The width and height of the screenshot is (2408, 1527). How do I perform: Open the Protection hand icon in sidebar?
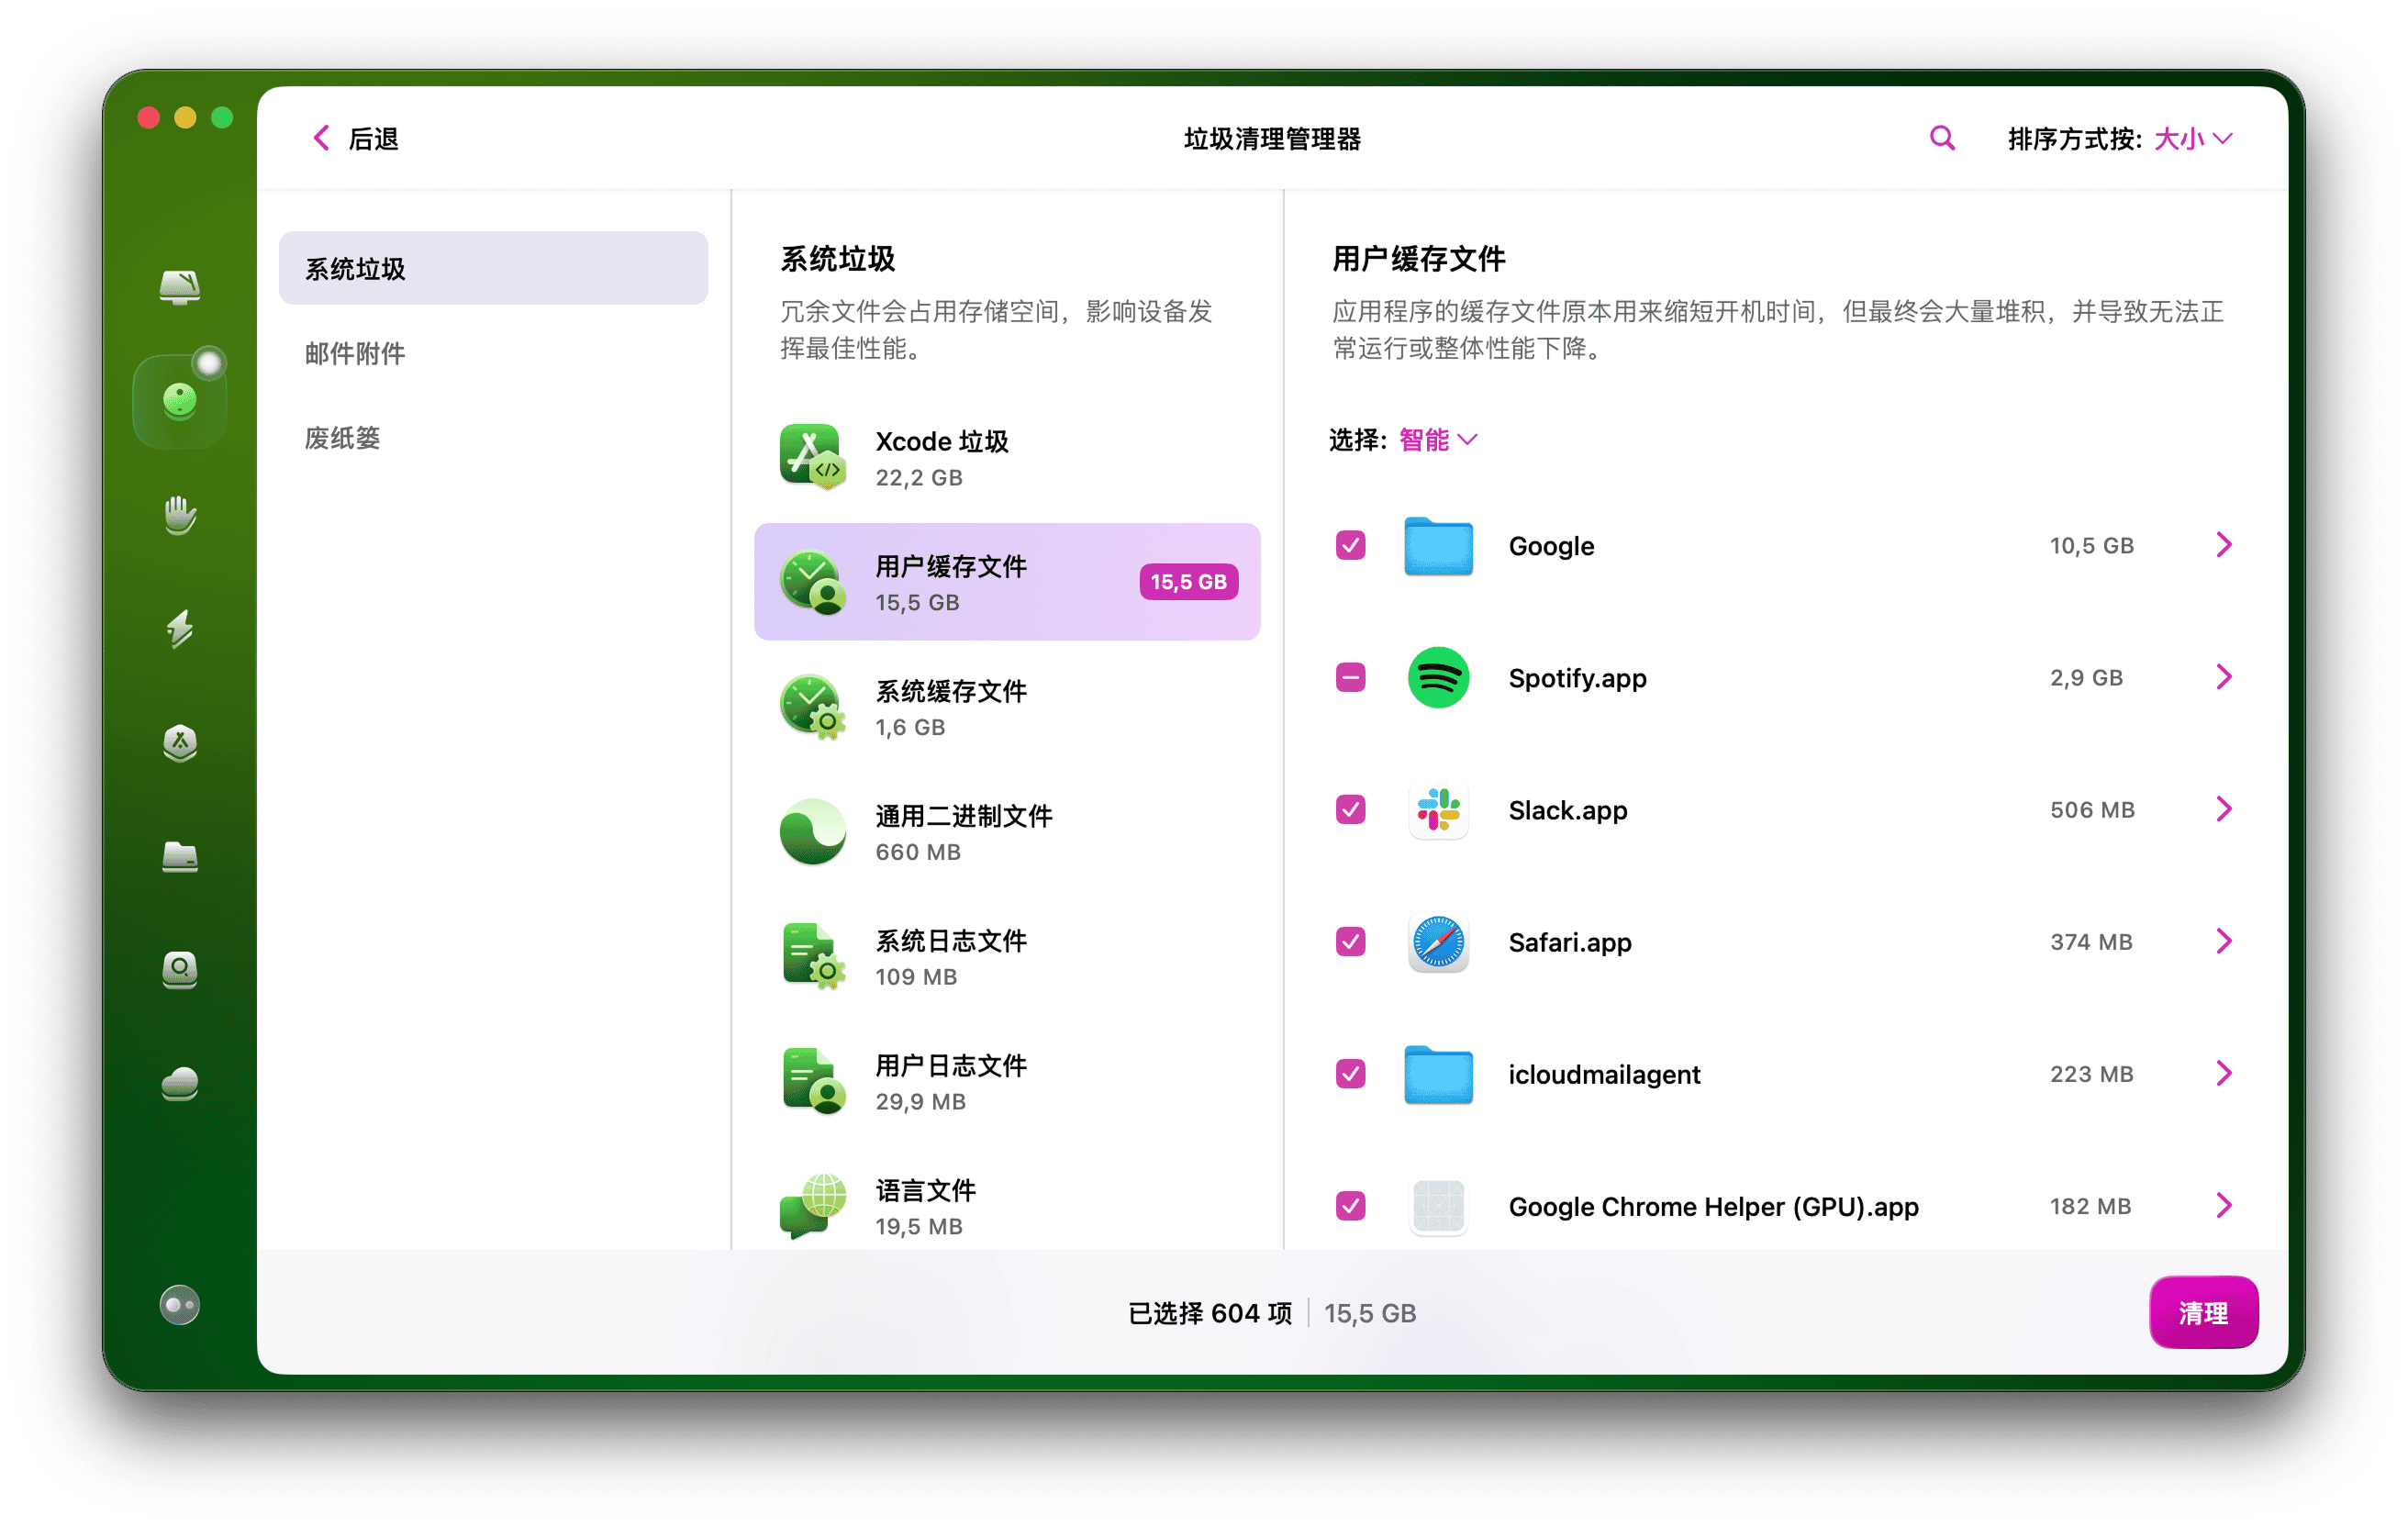(180, 516)
